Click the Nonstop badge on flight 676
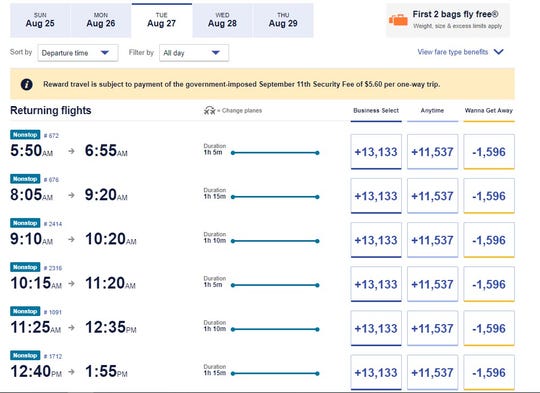This screenshot has width=540, height=393. coord(25,179)
